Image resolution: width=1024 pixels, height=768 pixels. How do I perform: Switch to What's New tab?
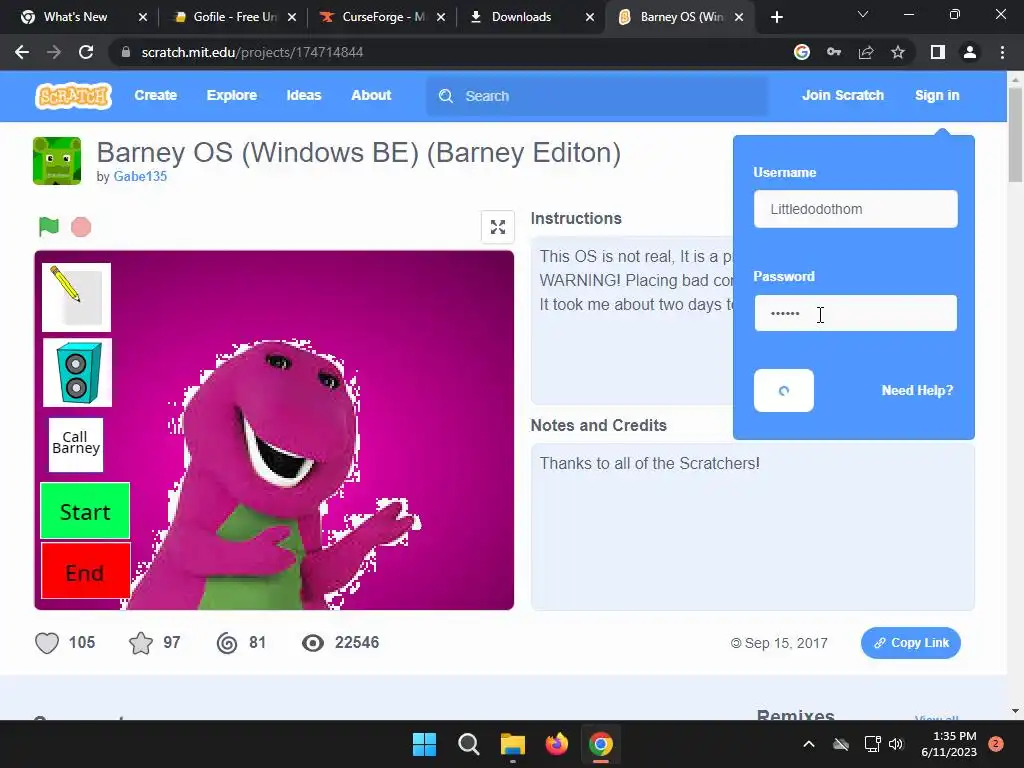click(x=75, y=17)
